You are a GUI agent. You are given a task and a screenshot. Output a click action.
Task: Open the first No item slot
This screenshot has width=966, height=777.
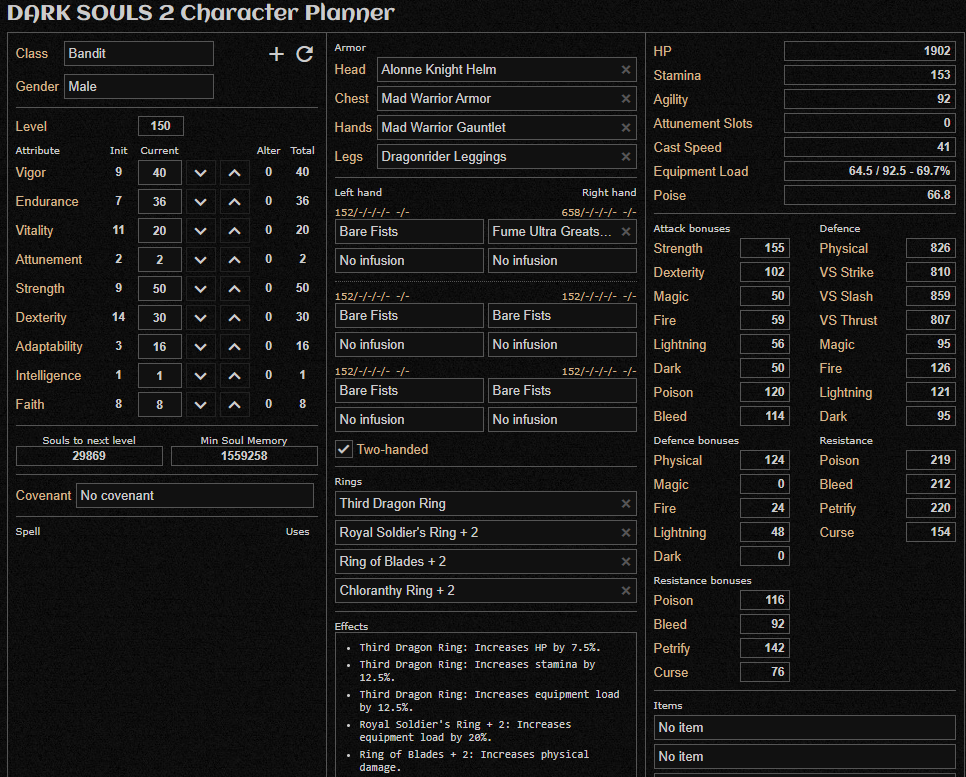point(805,728)
